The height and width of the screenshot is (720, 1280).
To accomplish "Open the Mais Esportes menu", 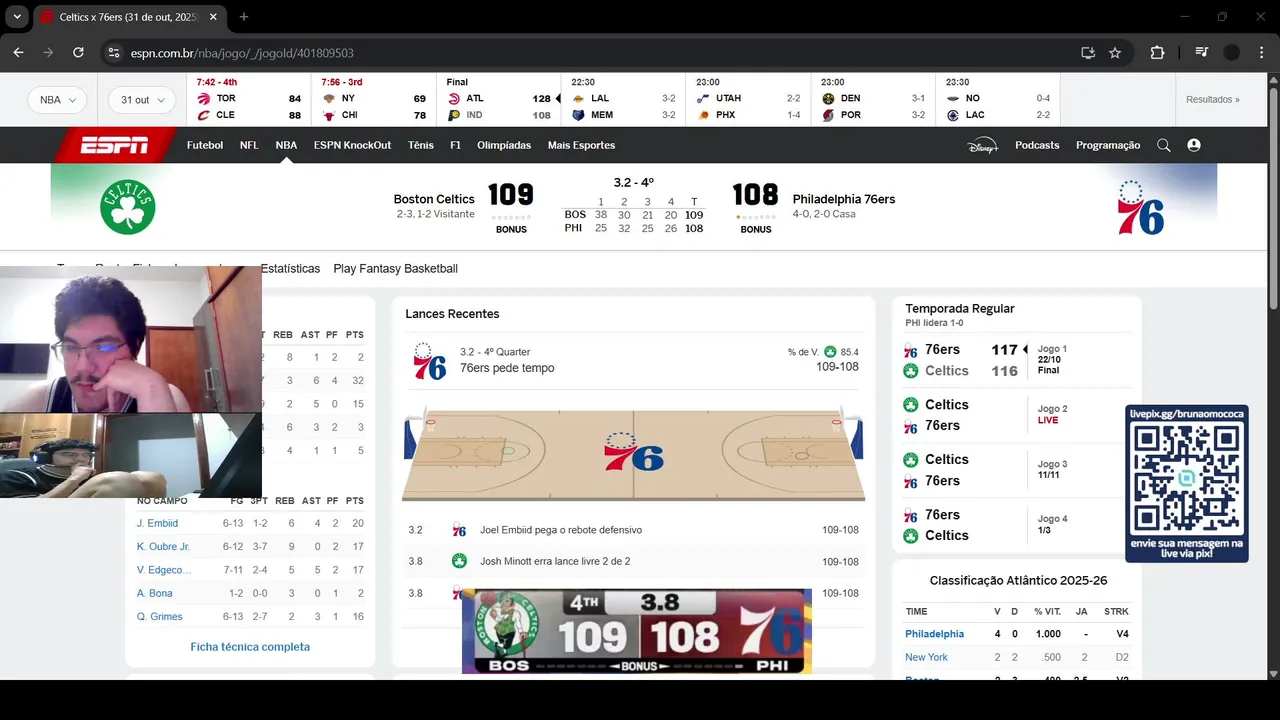I will click(581, 145).
